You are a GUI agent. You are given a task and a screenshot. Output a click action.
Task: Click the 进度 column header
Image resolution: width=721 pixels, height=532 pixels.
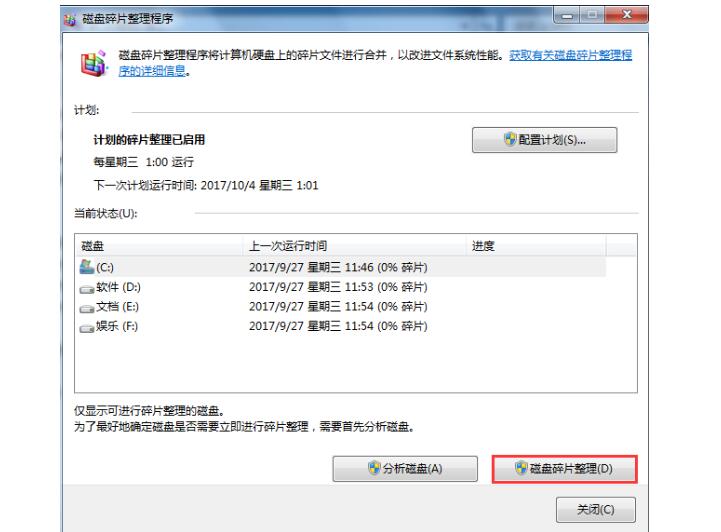pyautogui.click(x=536, y=246)
